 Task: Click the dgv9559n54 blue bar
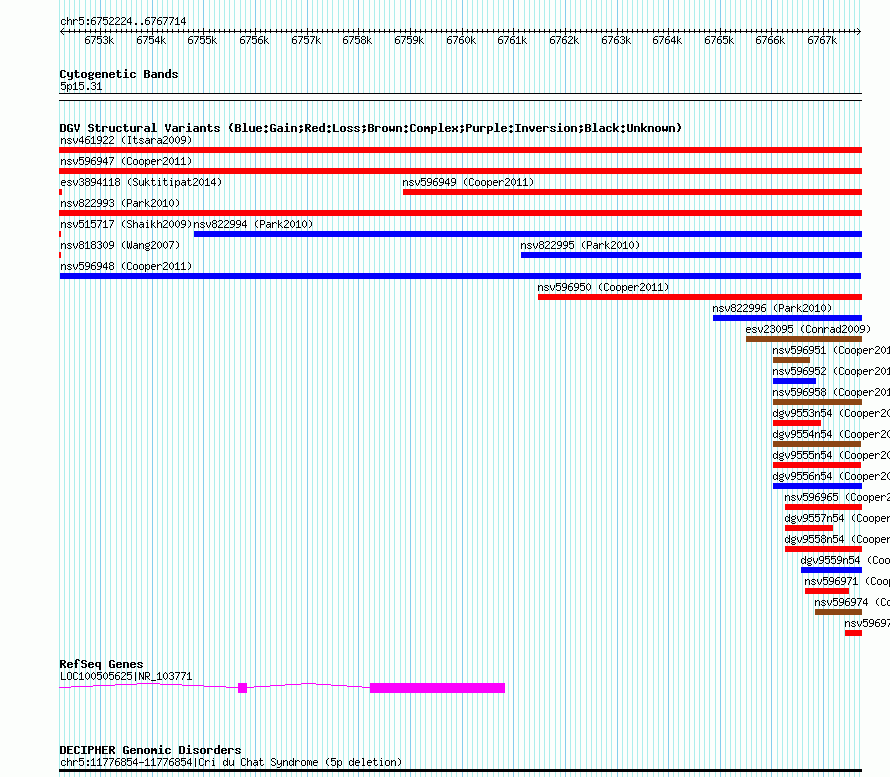click(x=832, y=570)
